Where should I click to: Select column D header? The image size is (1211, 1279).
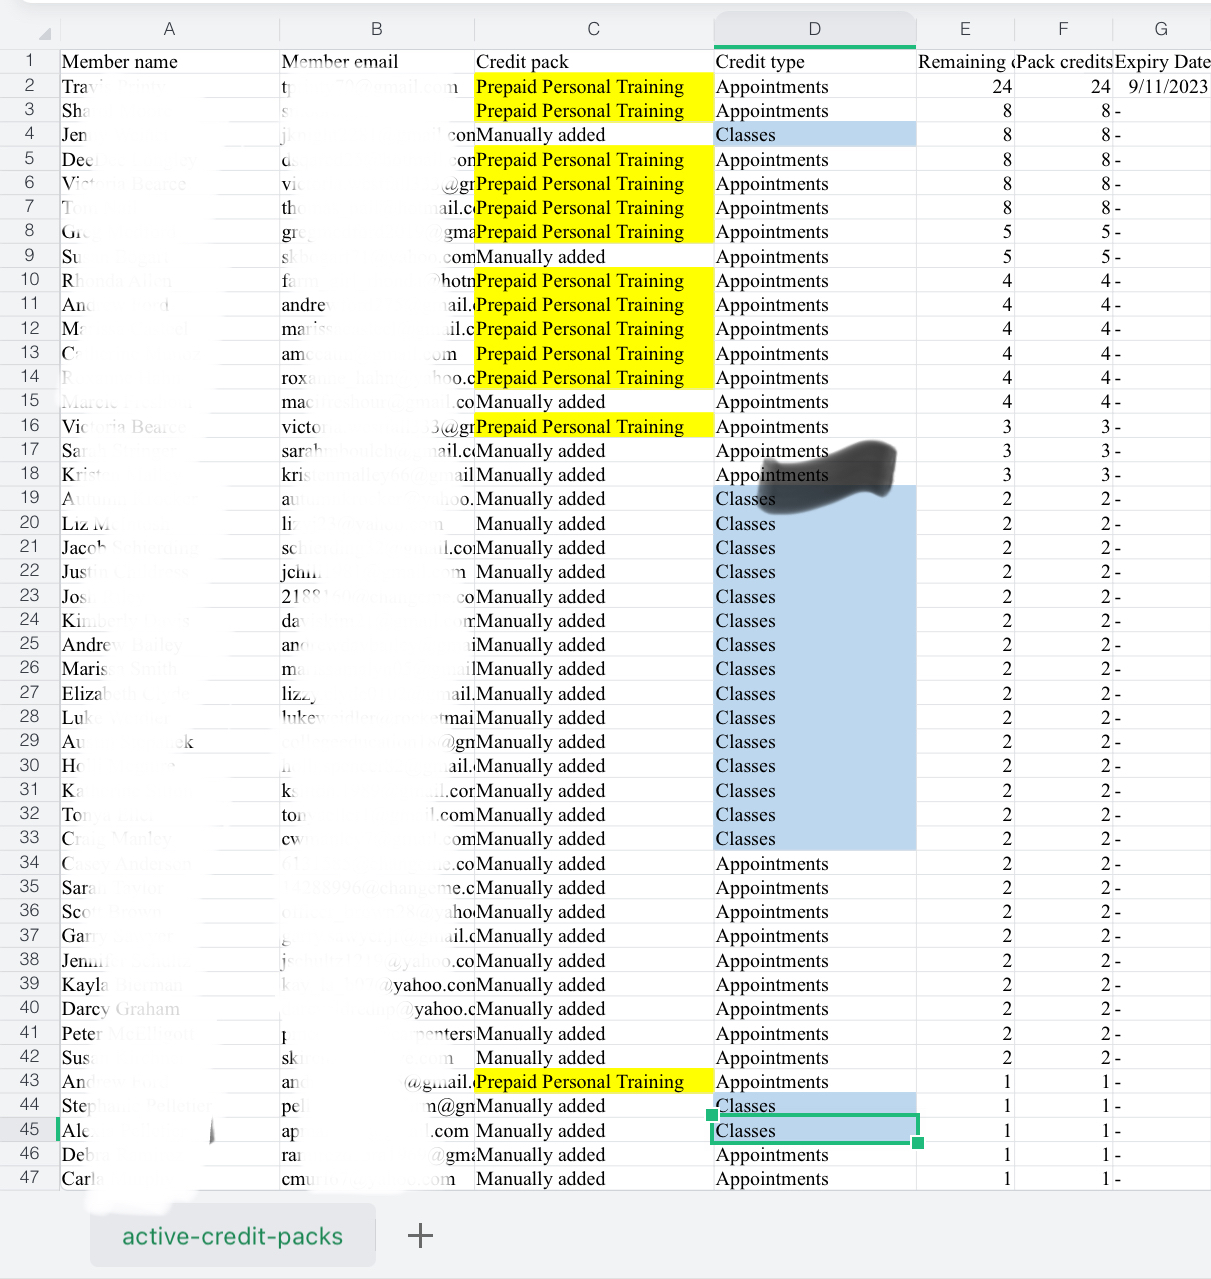815,29
